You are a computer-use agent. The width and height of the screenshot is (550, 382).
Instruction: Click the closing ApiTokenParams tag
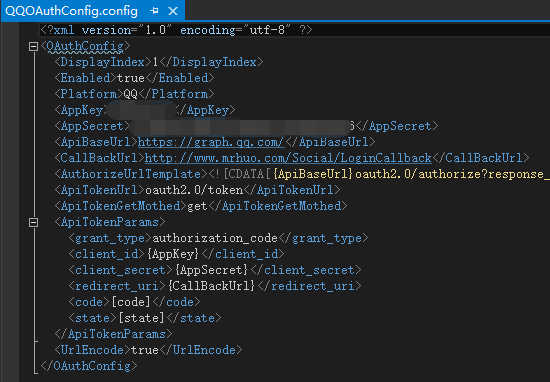(x=113, y=334)
